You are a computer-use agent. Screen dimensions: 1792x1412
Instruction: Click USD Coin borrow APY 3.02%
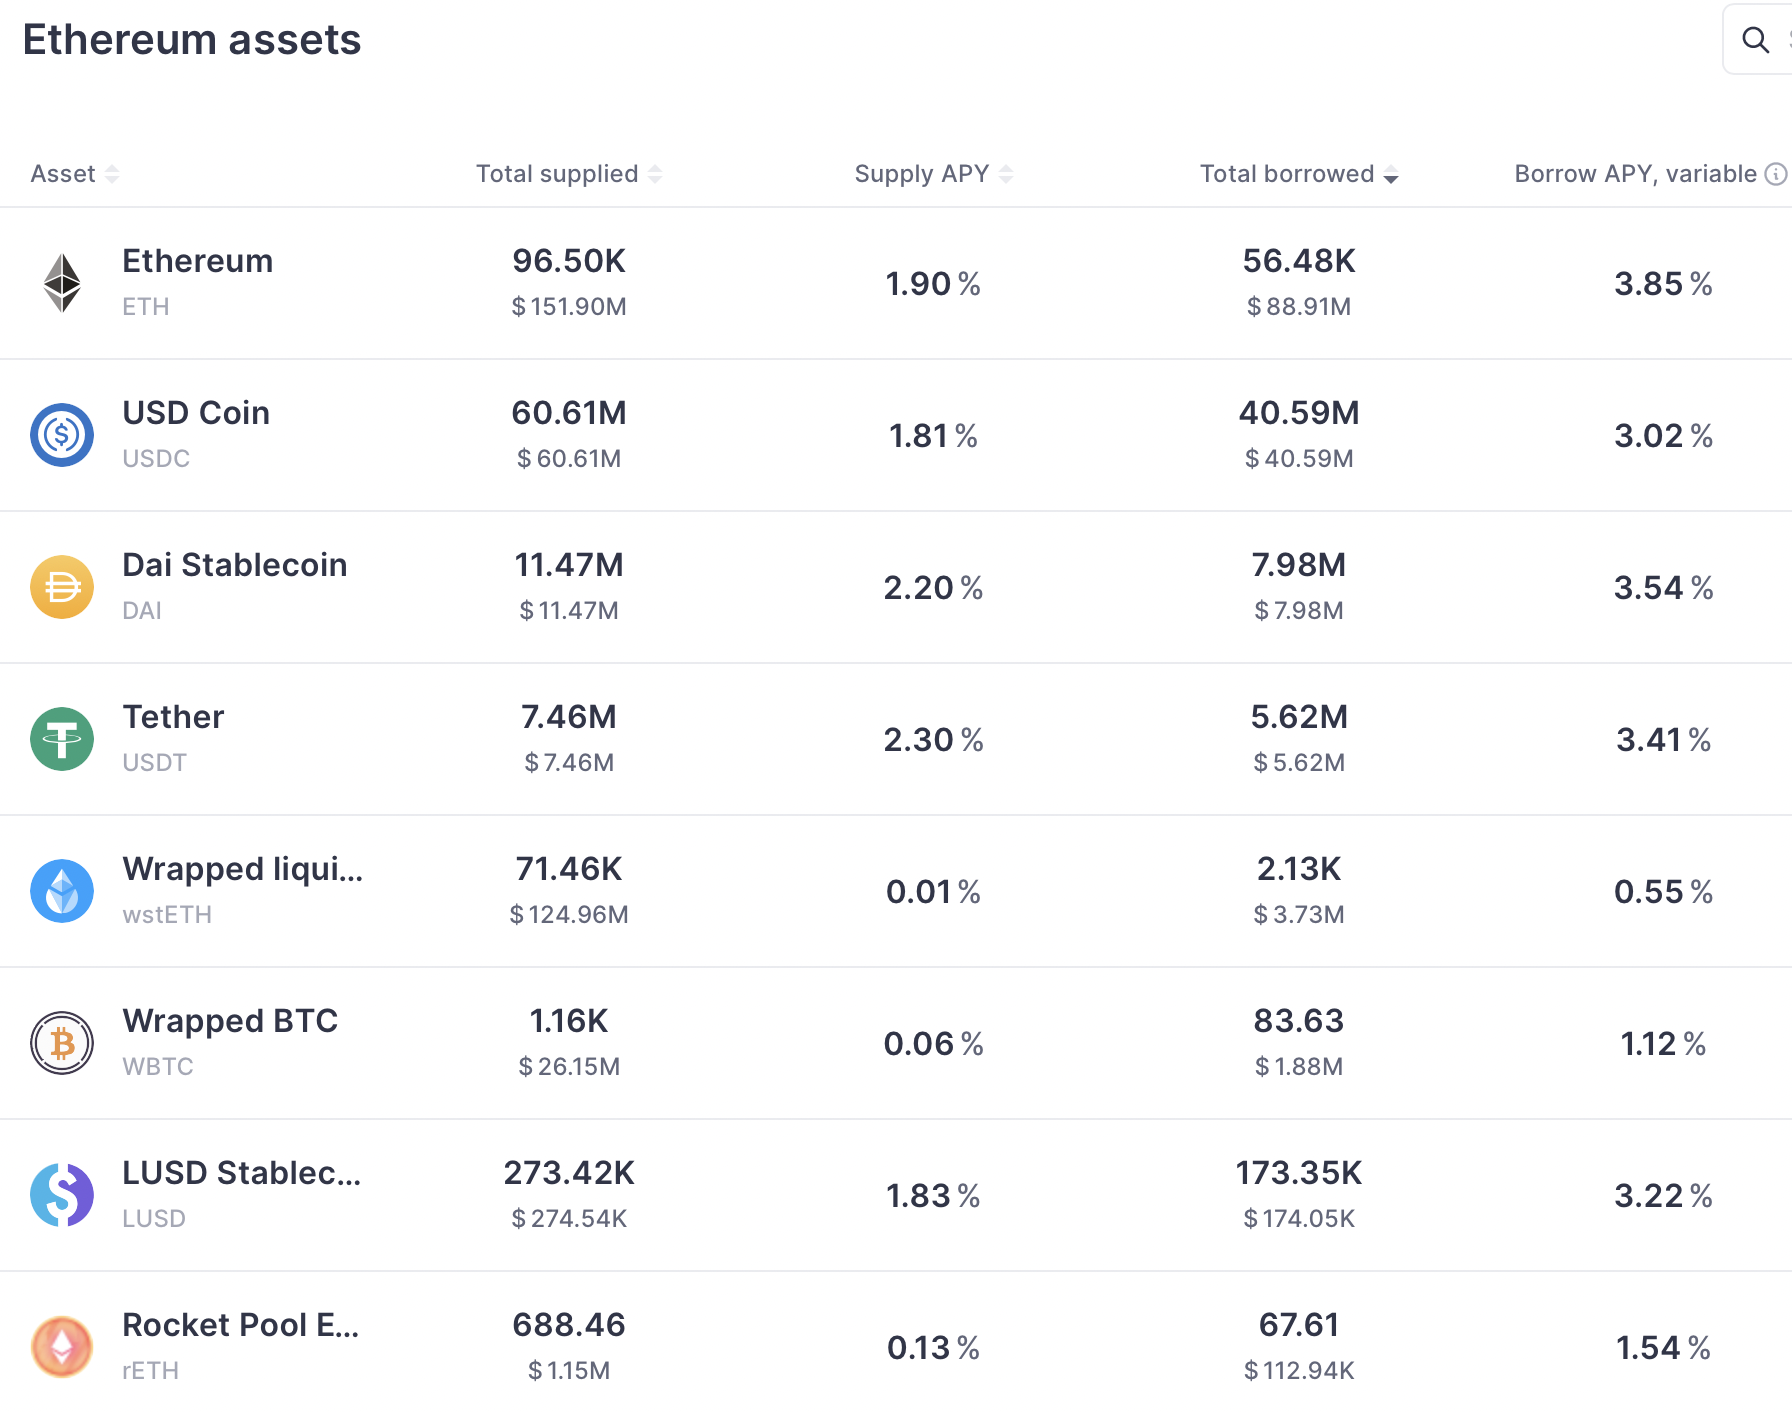[1663, 436]
